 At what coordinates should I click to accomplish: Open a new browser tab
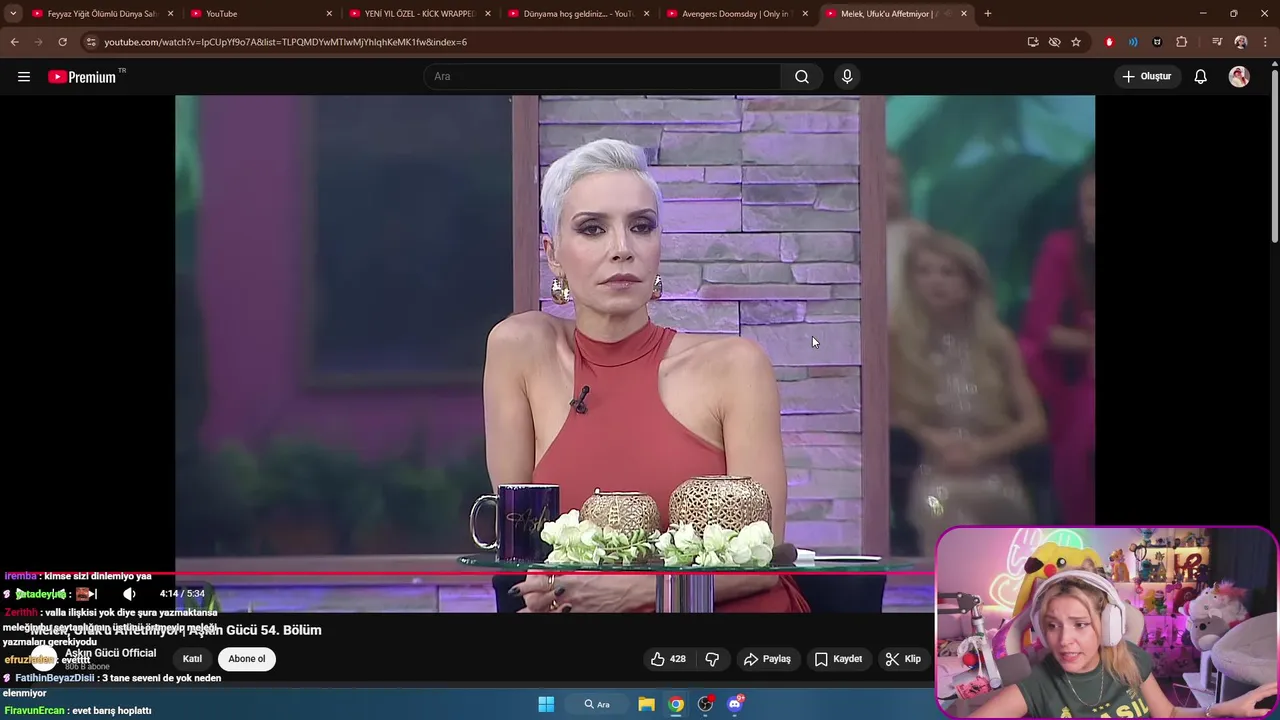tap(988, 14)
